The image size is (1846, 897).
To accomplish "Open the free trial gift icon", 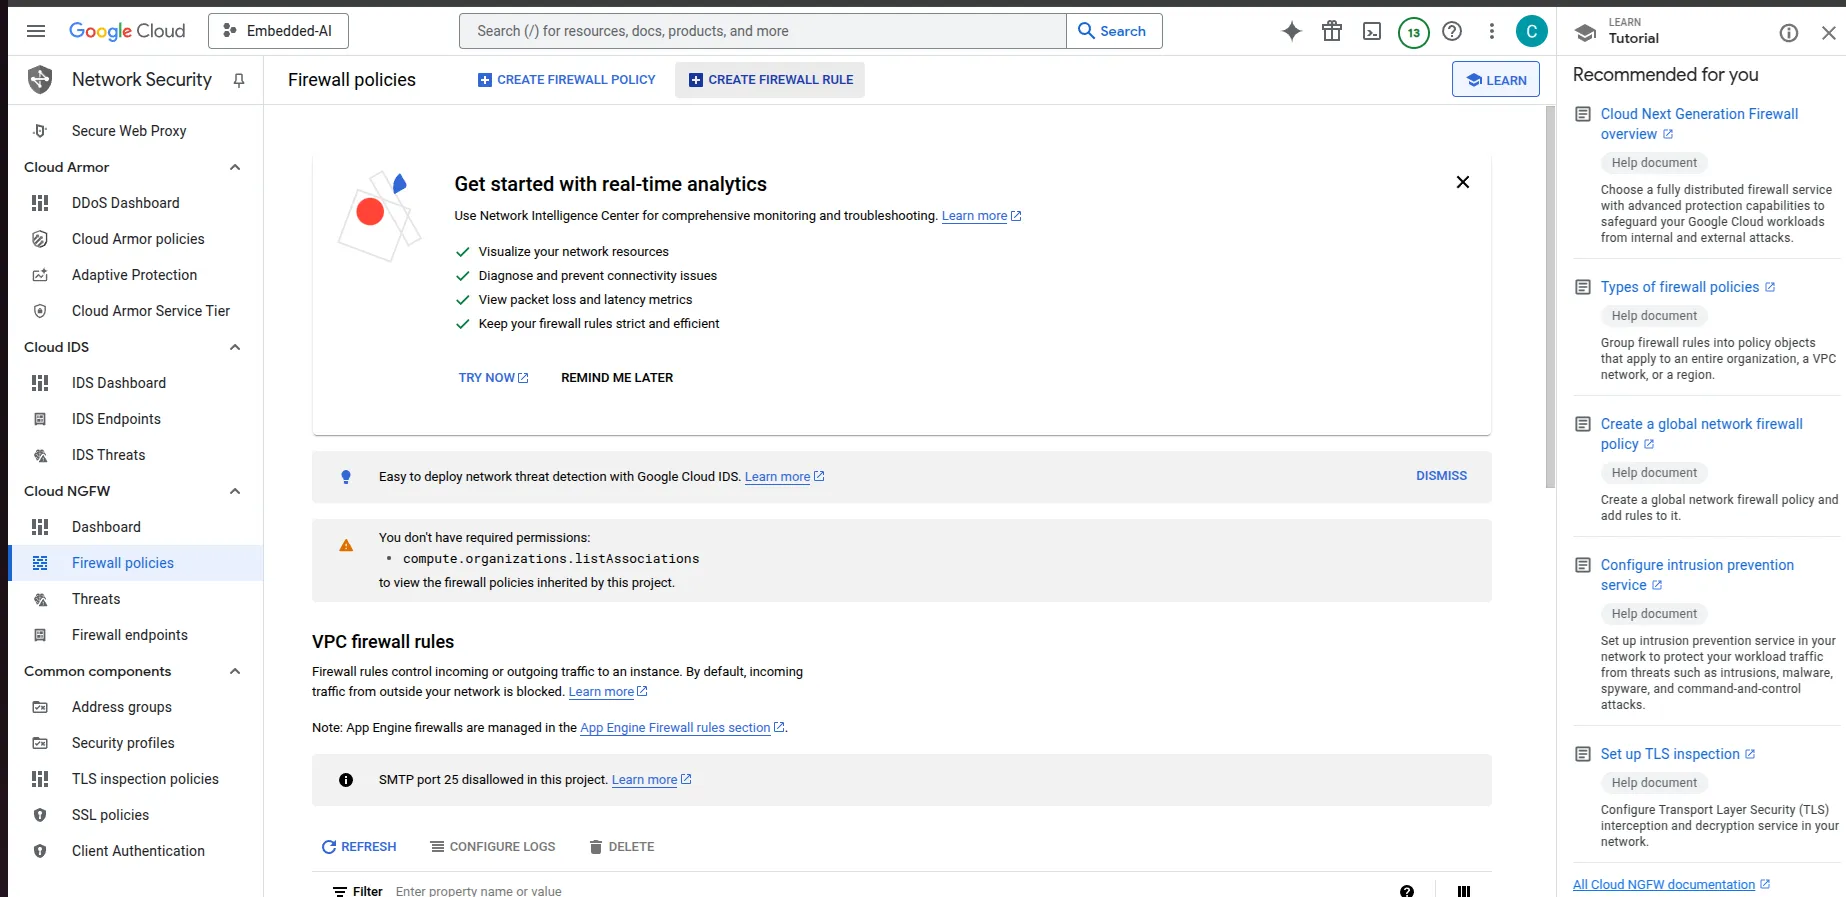I will click(1332, 31).
